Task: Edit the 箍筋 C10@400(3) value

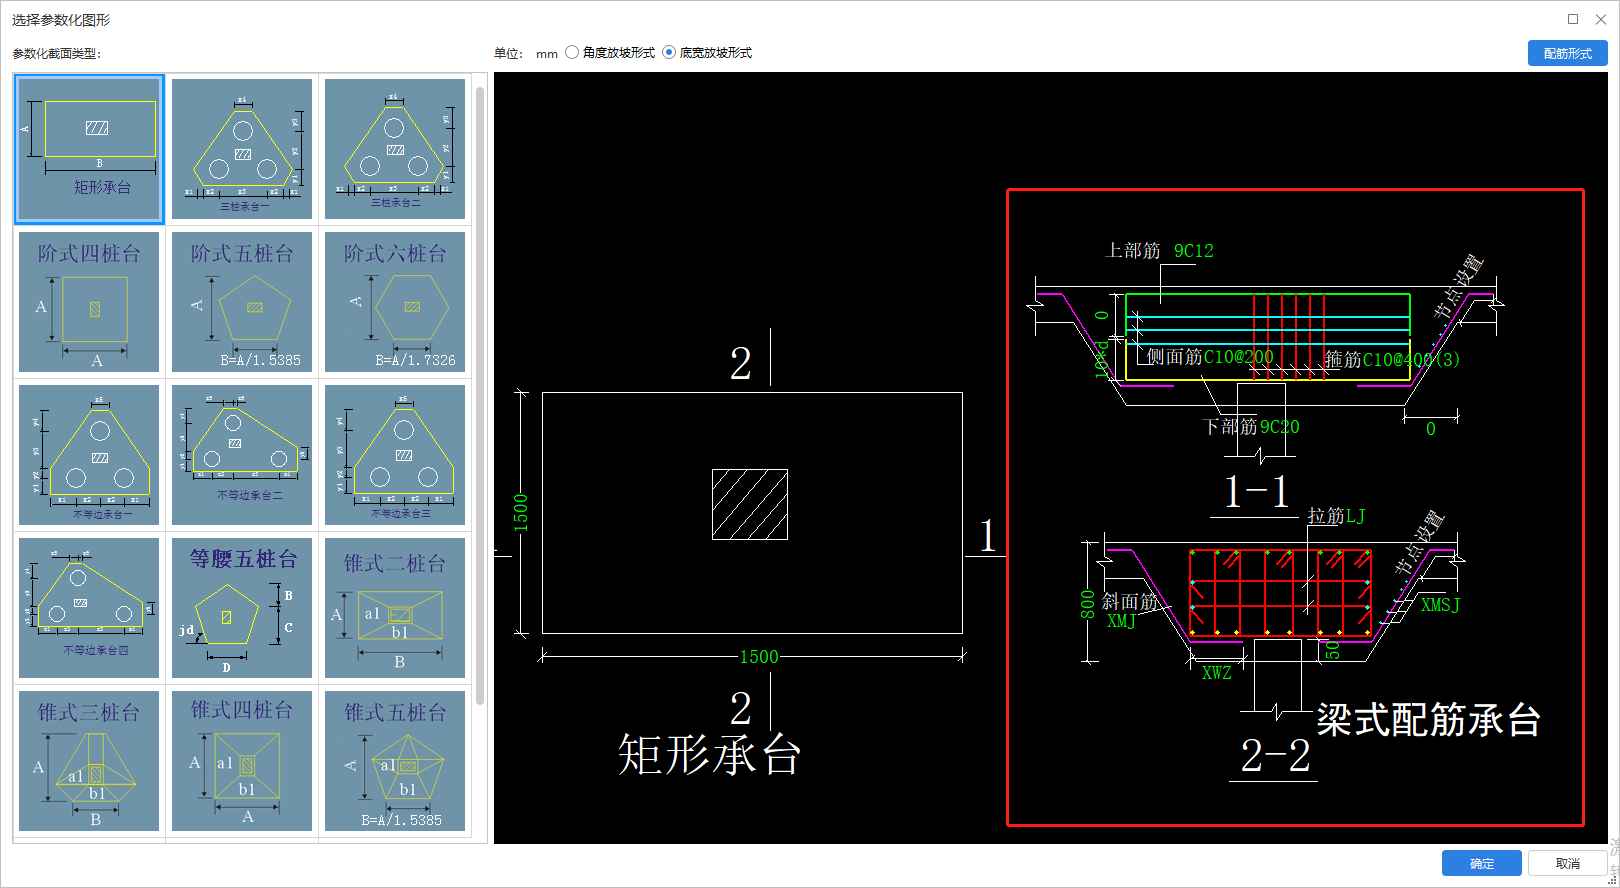Action: pos(1411,360)
